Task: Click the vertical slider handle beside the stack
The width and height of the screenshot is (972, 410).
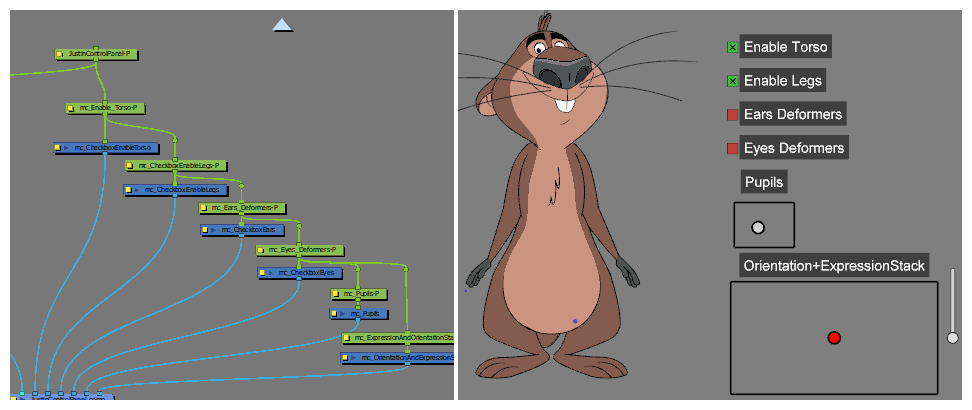Action: coord(953,338)
